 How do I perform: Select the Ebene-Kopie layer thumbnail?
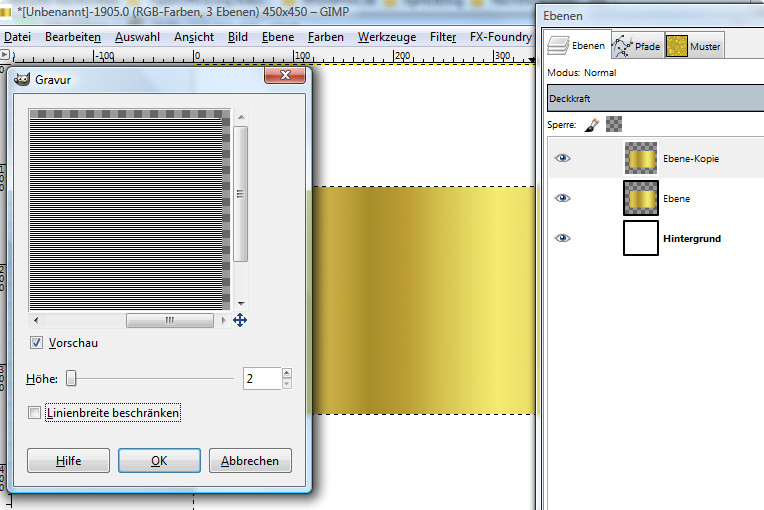(640, 159)
